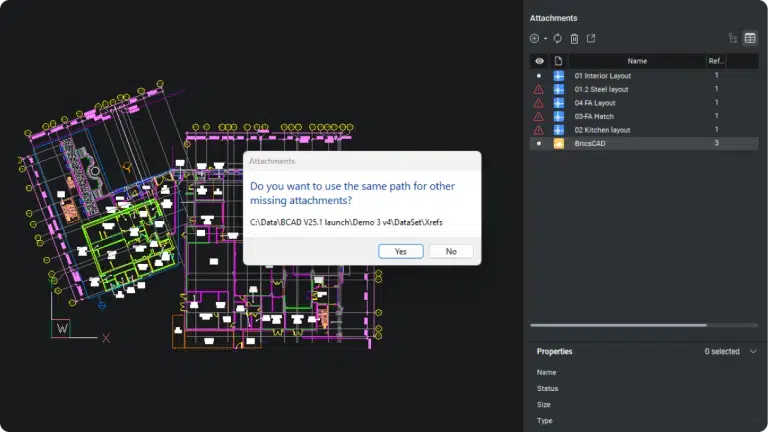Click the refresh attachments icon
768x432 pixels.
pos(557,38)
